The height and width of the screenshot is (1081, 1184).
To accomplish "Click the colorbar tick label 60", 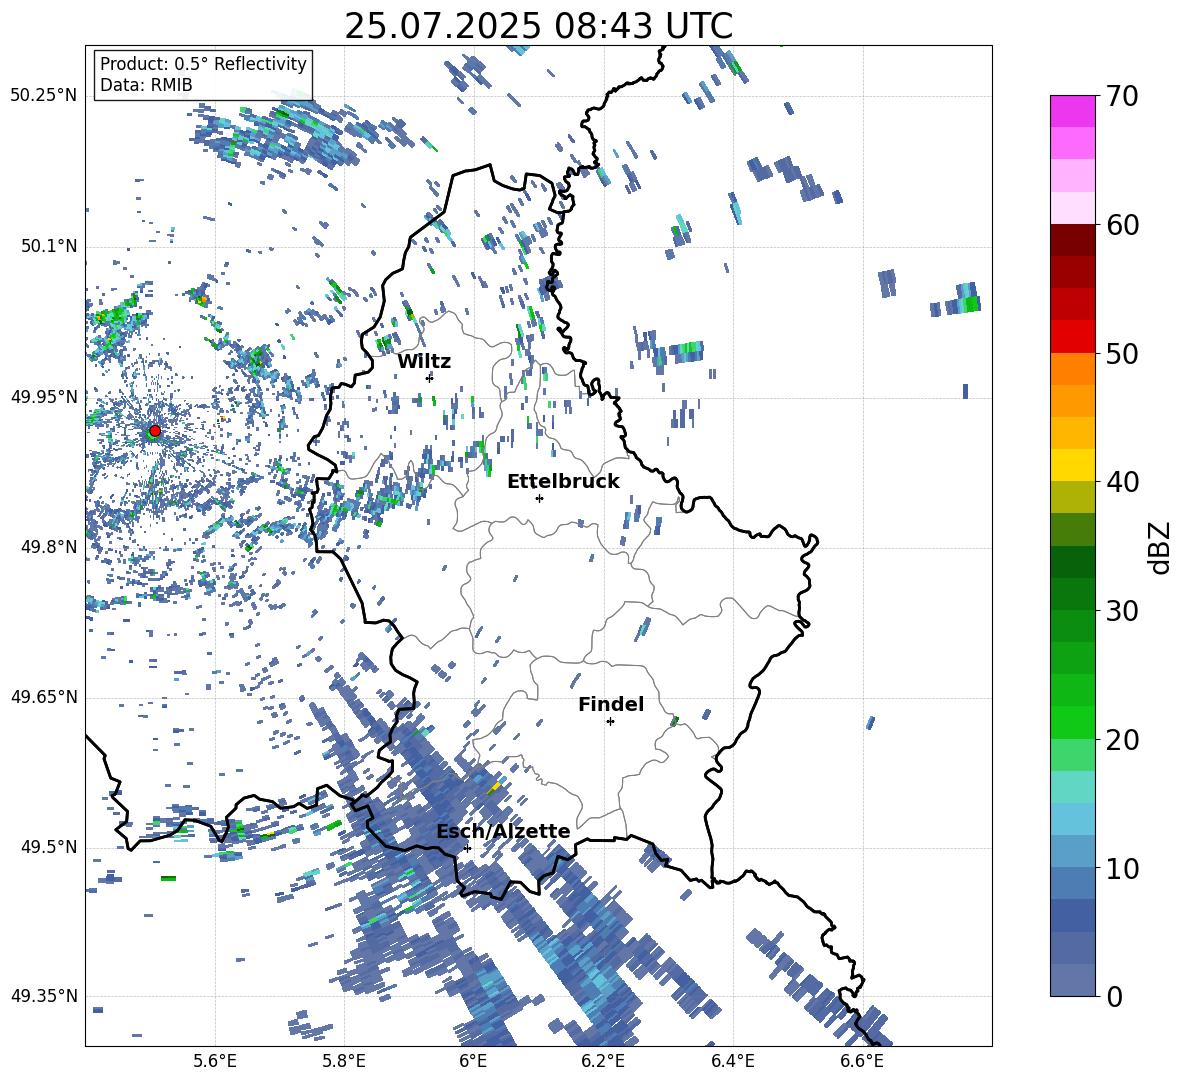I will click(1122, 225).
